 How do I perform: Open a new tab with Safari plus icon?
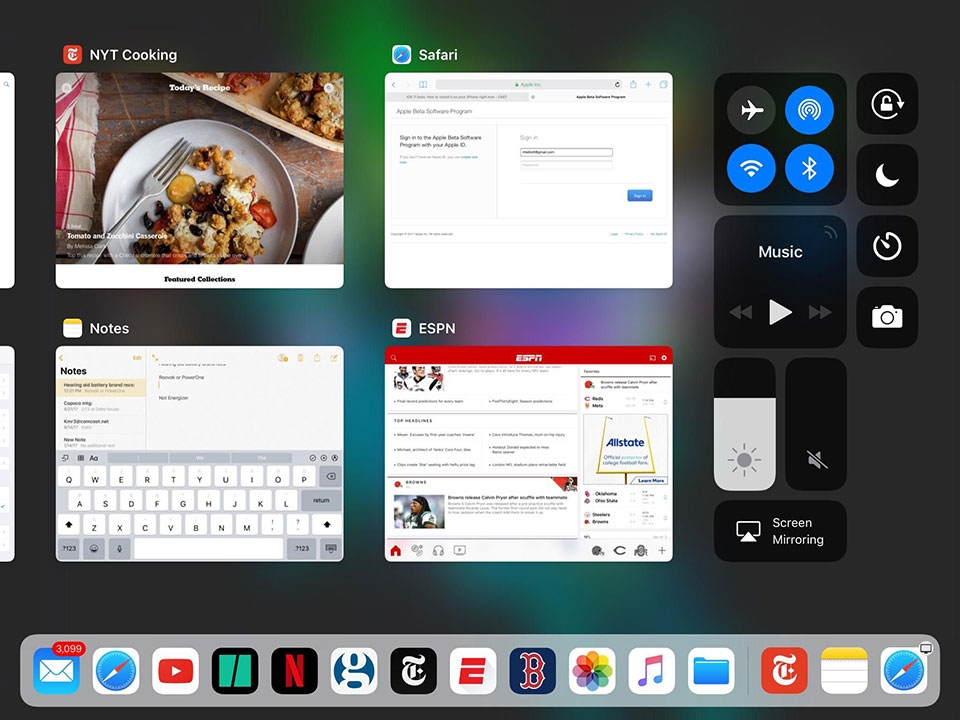pos(648,84)
